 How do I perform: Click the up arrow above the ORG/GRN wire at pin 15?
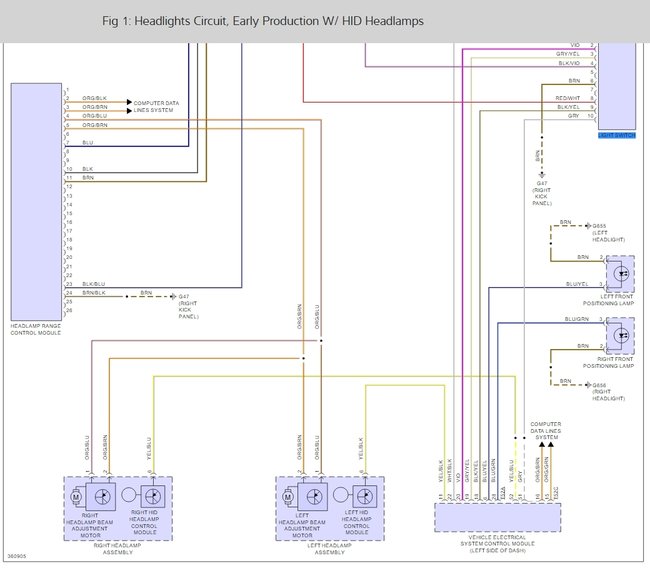click(x=551, y=444)
